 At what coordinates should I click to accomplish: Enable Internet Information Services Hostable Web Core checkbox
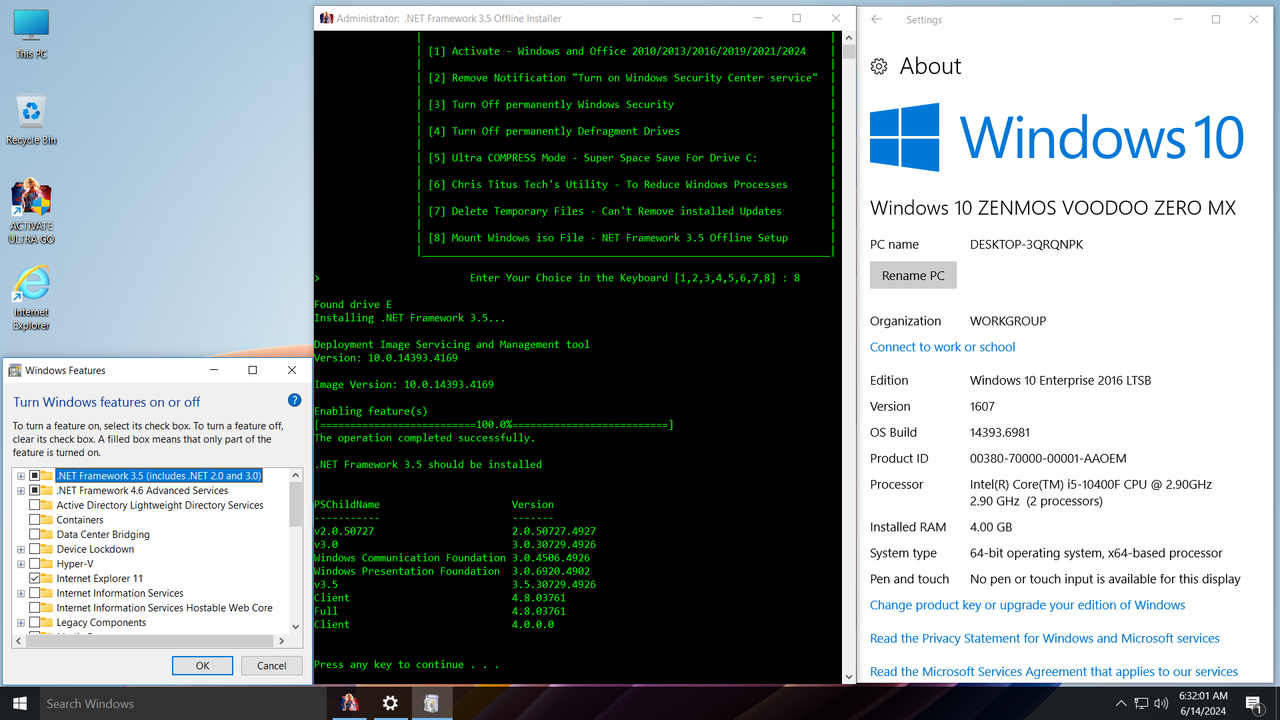tap(35, 607)
